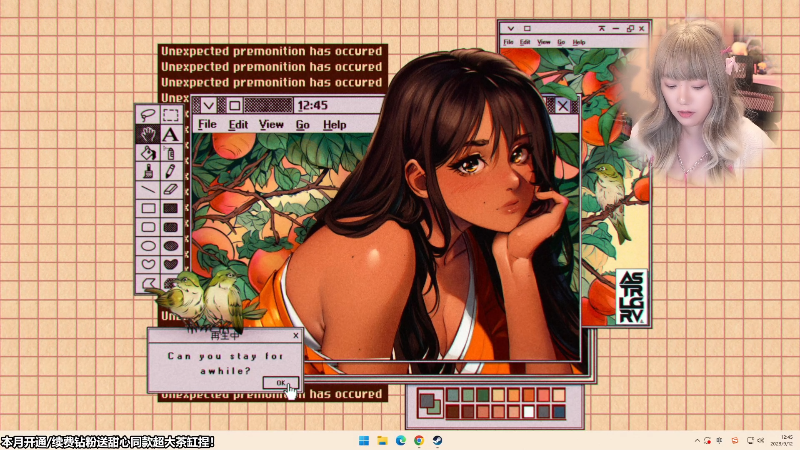Choose the Text 'A' tool
800x450 pixels.
[x=171, y=134]
